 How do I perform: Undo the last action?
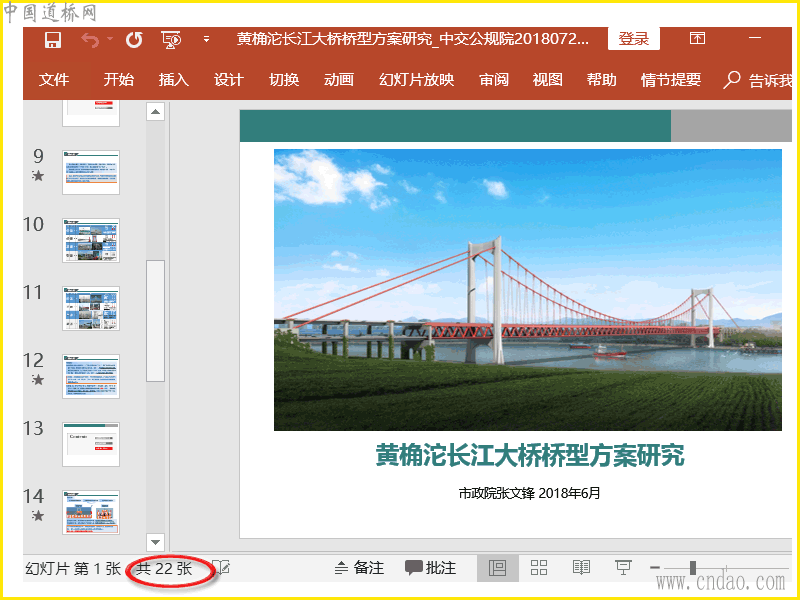click(90, 40)
